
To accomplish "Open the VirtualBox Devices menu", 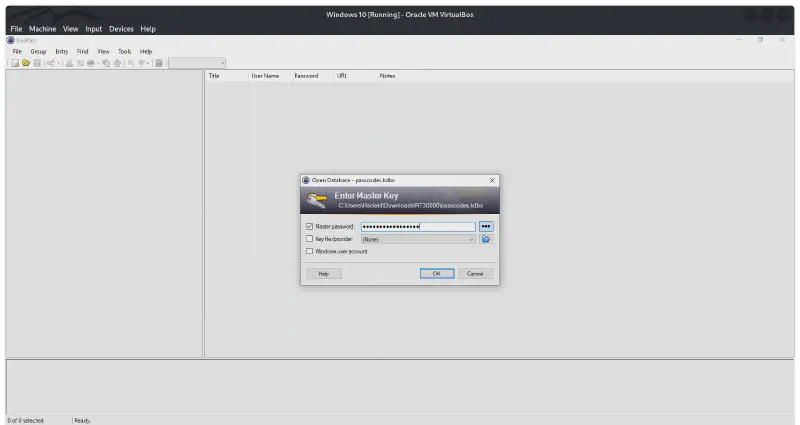I will tap(121, 29).
